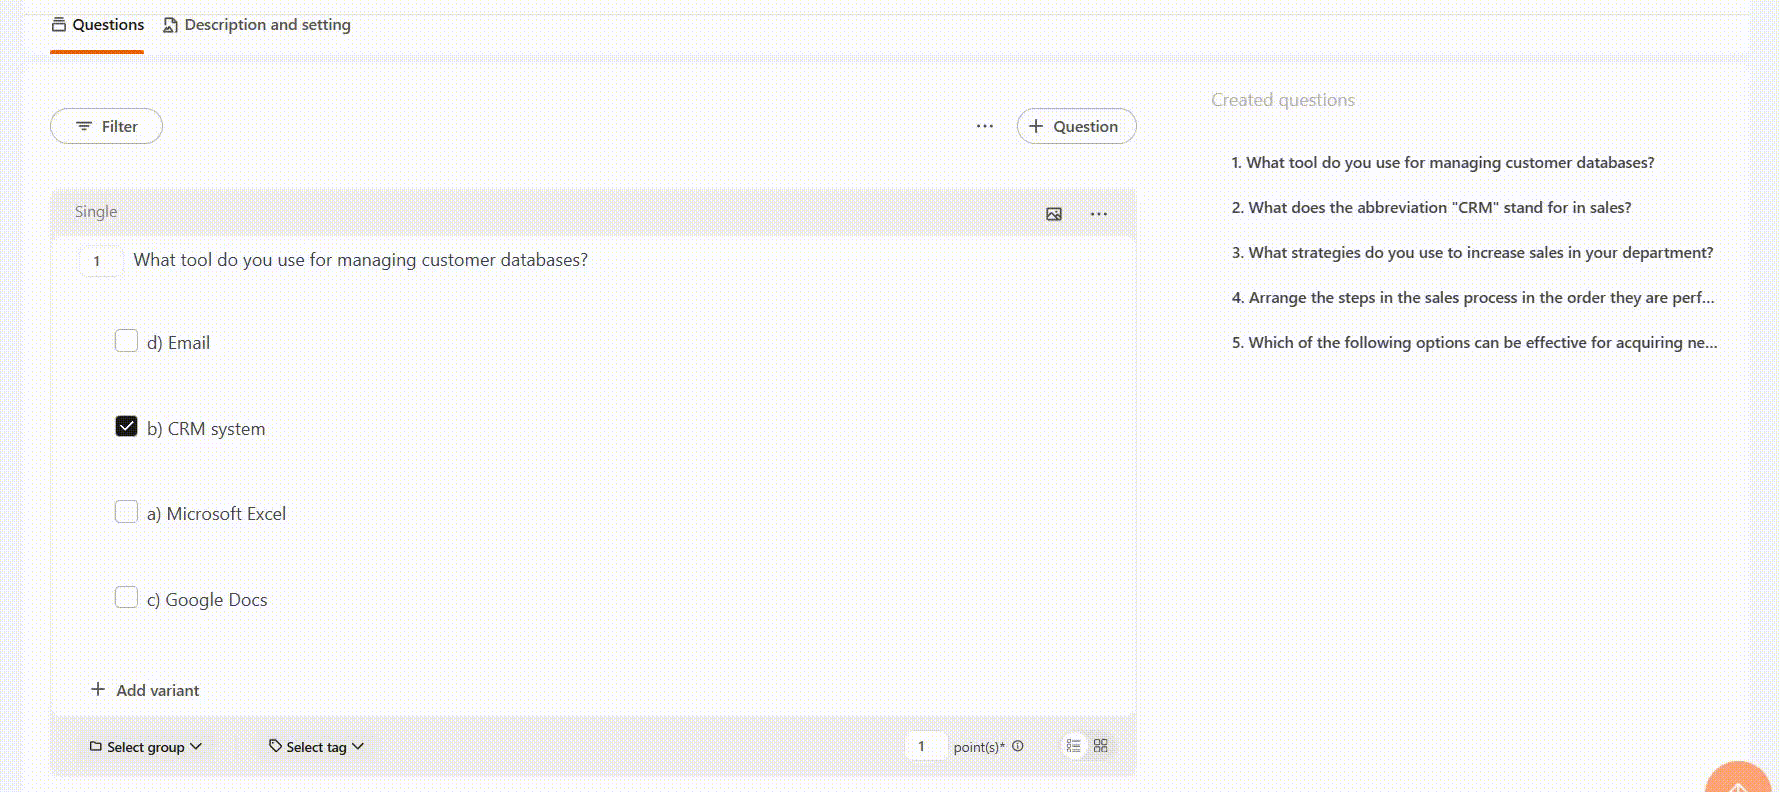Image resolution: width=1780 pixels, height=792 pixels.
Task: Check the 'a) Microsoft Excel' checkbox
Action: click(x=126, y=512)
